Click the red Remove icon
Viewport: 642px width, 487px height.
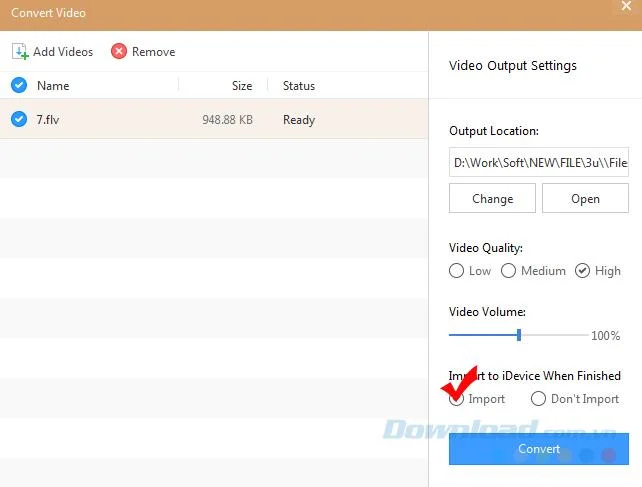(x=119, y=52)
